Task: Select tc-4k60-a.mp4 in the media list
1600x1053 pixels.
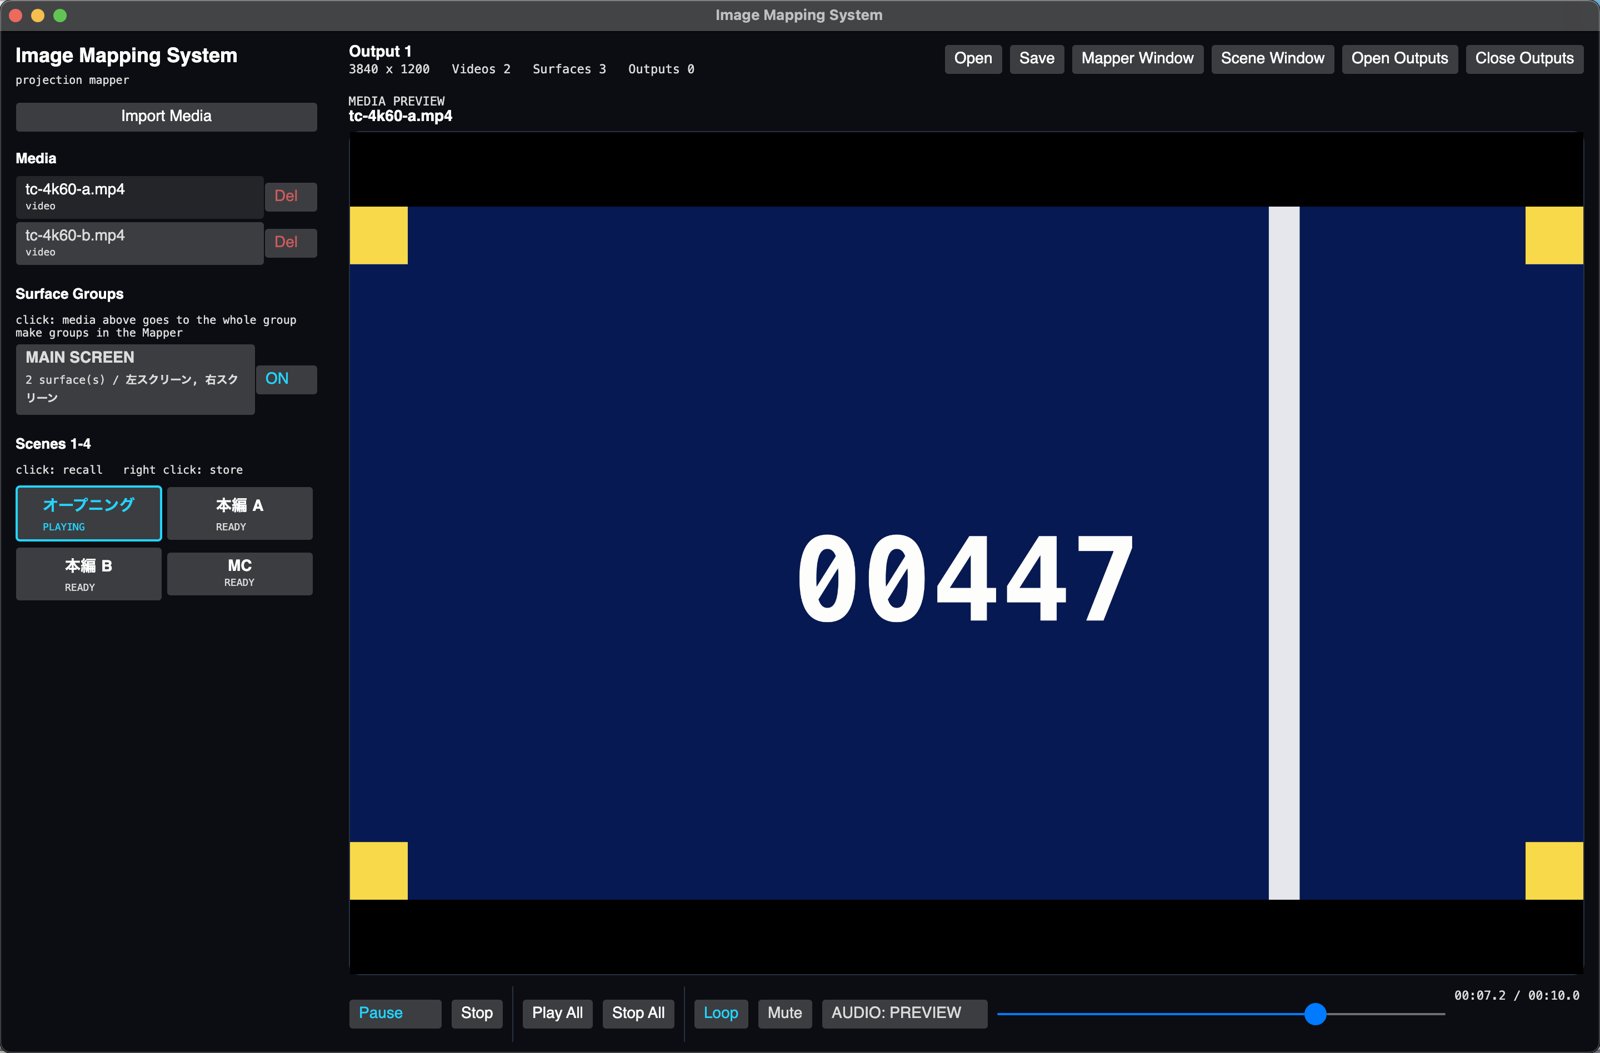Action: pos(139,197)
